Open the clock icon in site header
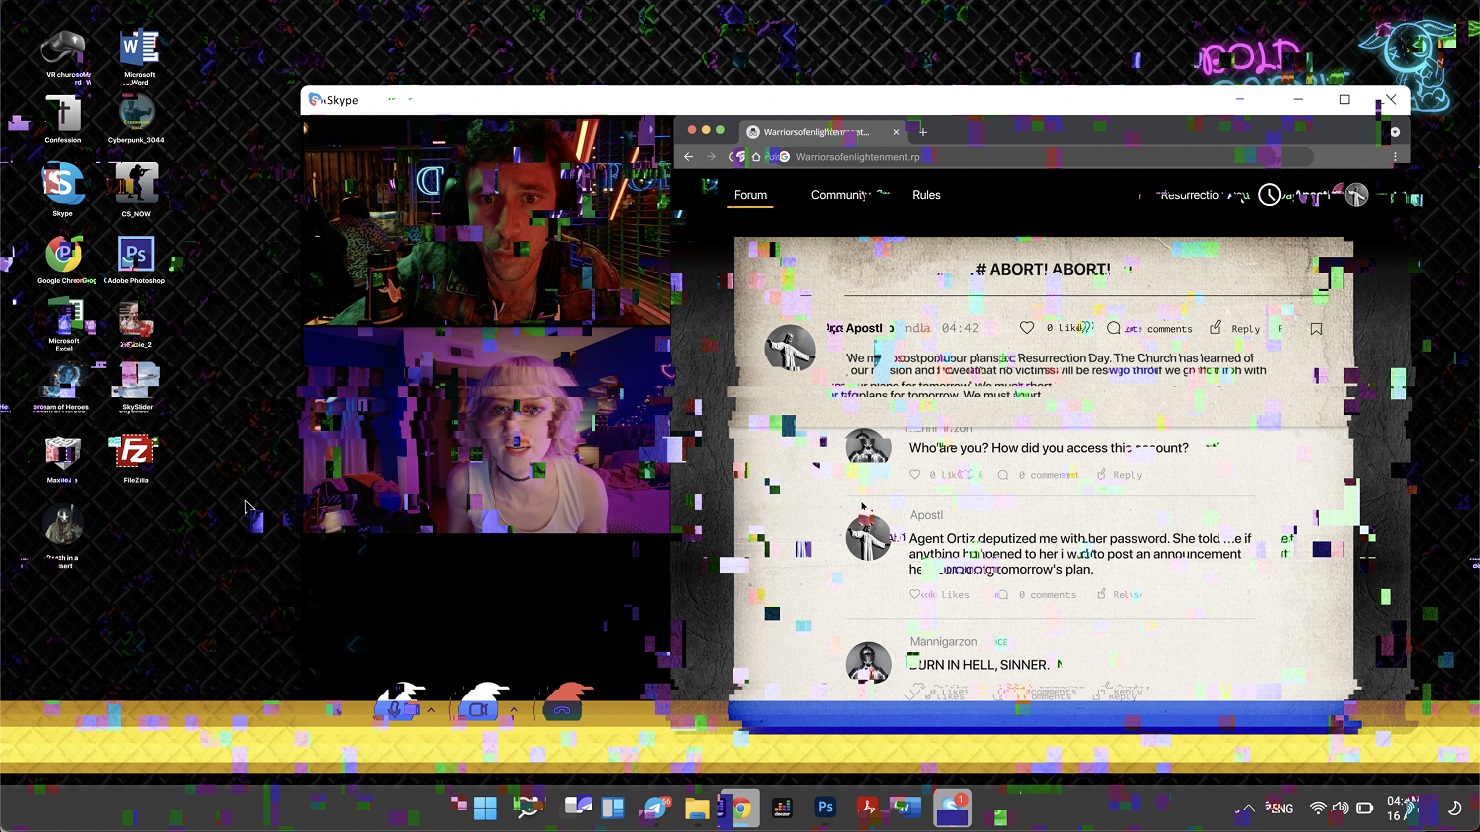Screen dimensions: 1480x832 point(1269,195)
